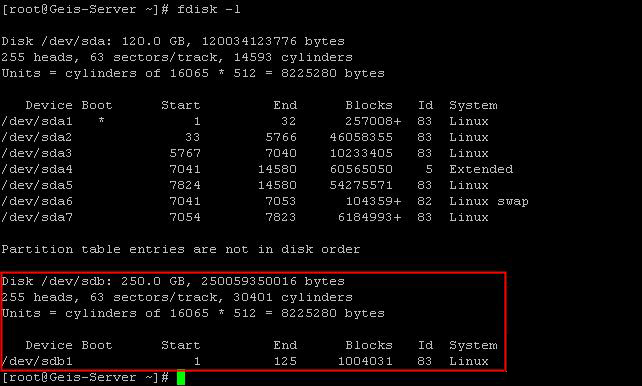Select the "7824" start value of sda5

coord(185,185)
